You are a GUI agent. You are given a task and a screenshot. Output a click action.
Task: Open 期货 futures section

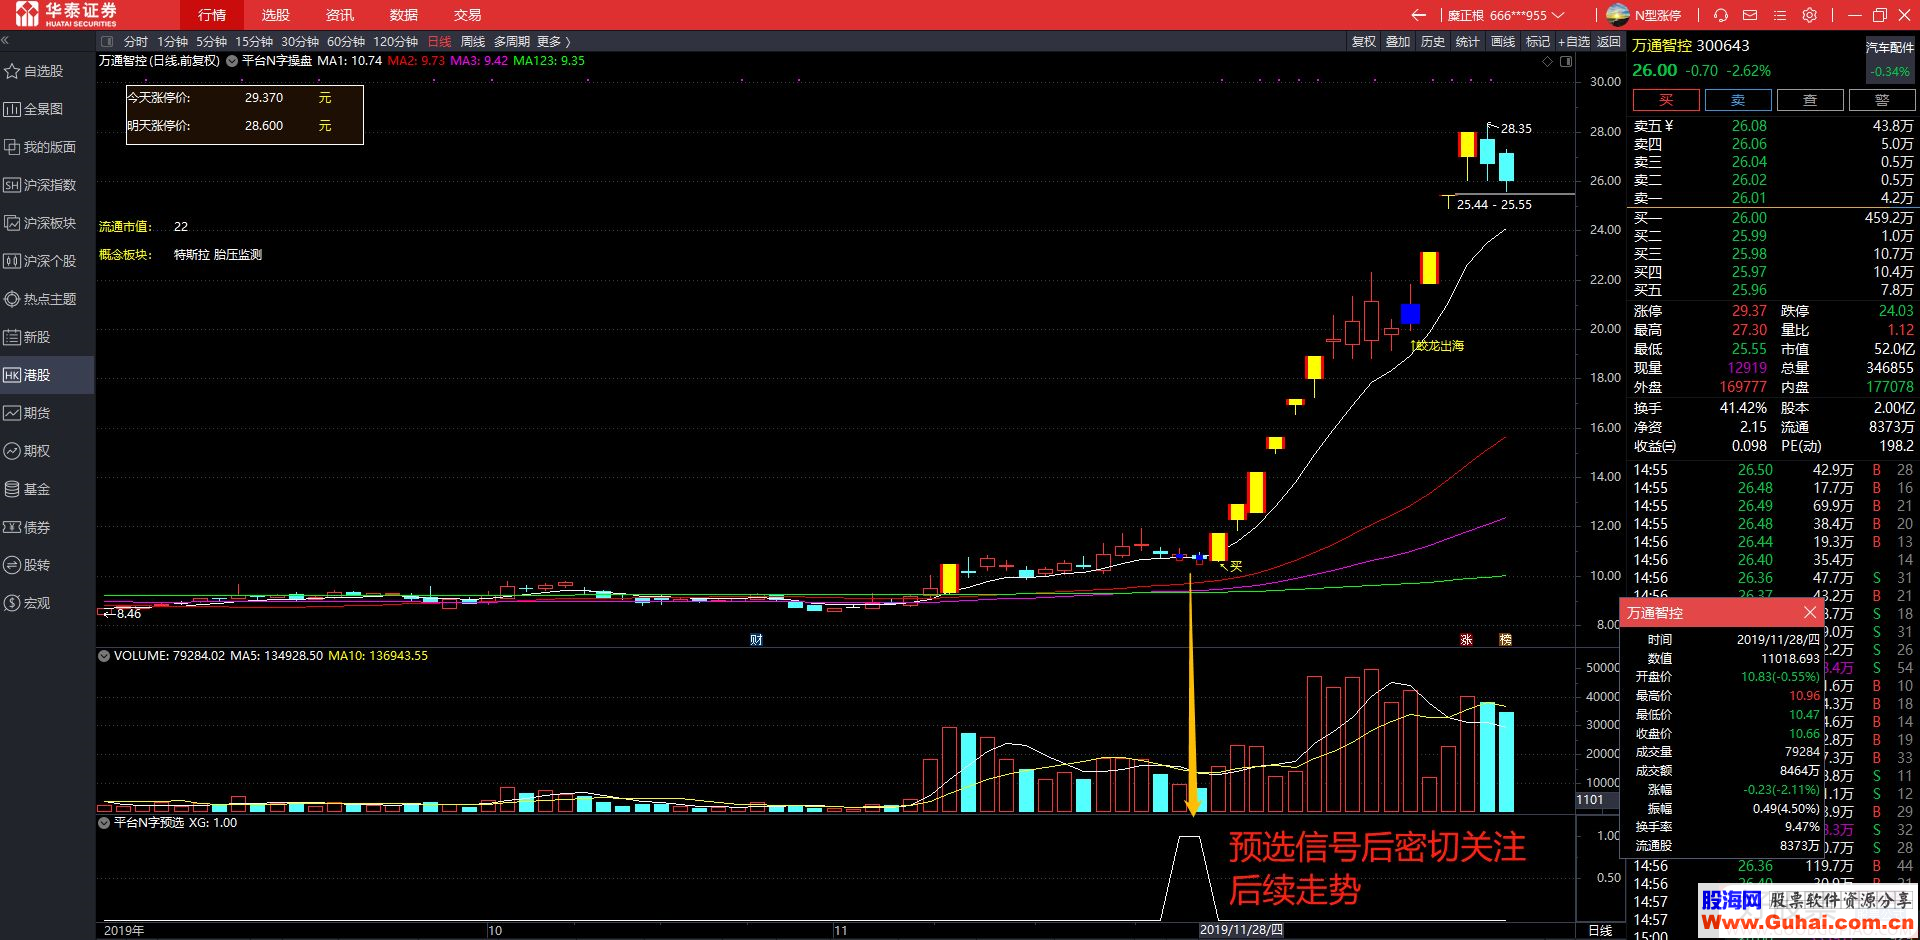[x=28, y=413]
